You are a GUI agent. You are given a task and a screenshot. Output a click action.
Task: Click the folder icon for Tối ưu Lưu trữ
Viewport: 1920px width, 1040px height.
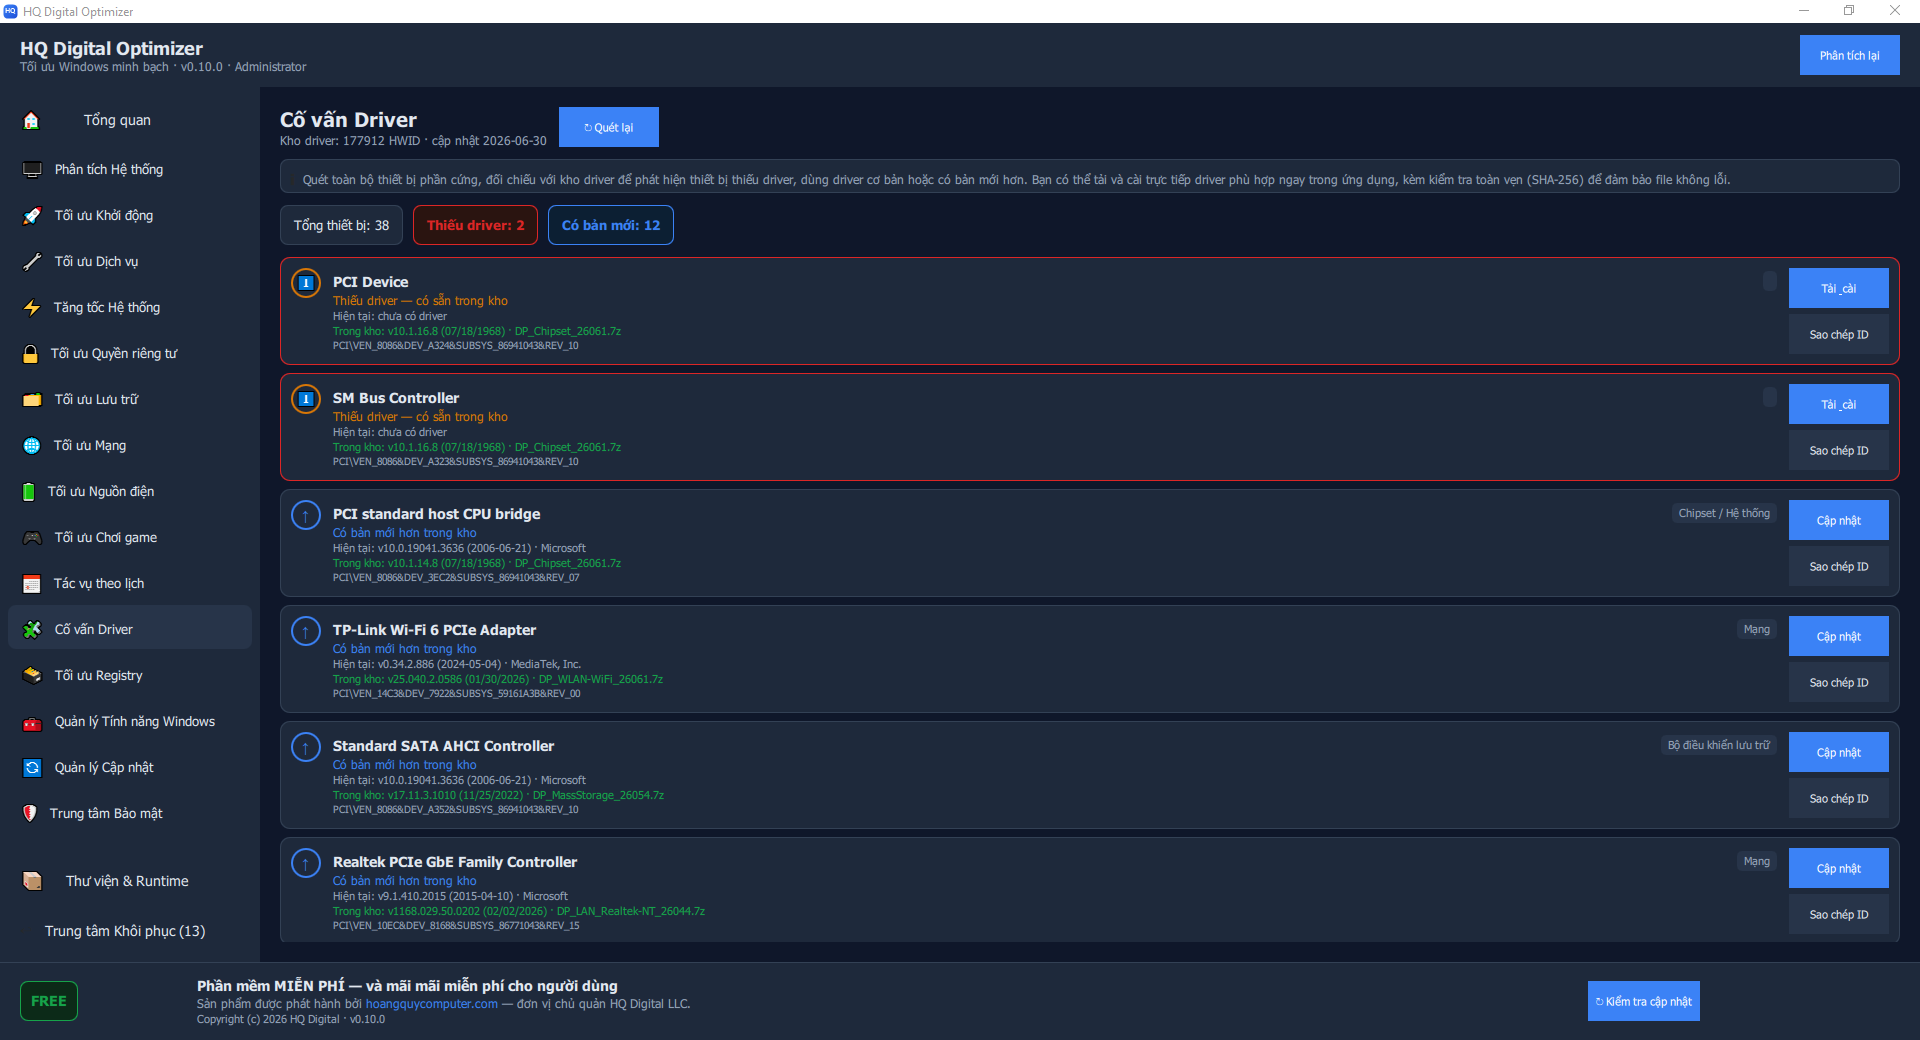coord(32,400)
